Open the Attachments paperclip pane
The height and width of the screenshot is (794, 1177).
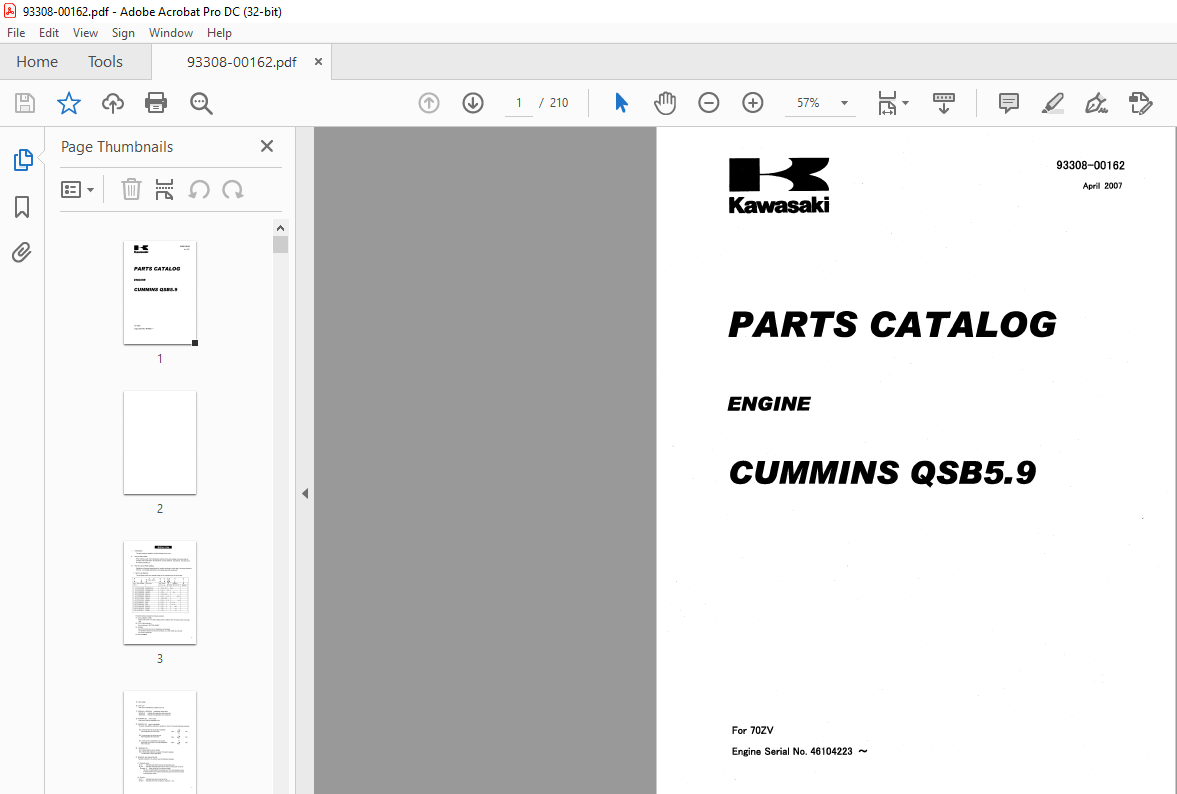[22, 252]
